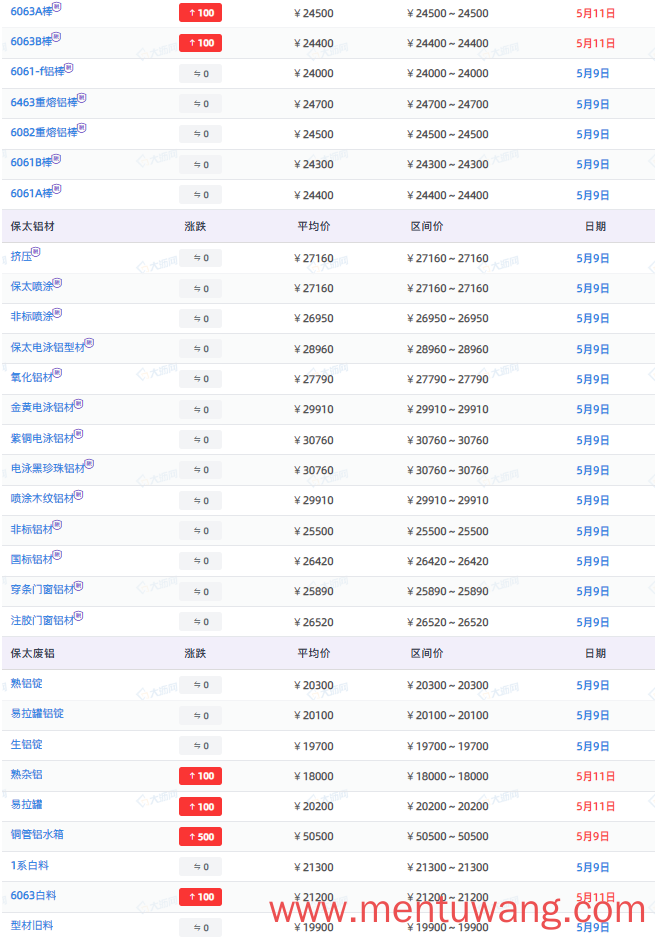Click the ≒0 change badge for 1系白料
Image resolution: width=655 pixels, height=940 pixels.
click(x=200, y=866)
